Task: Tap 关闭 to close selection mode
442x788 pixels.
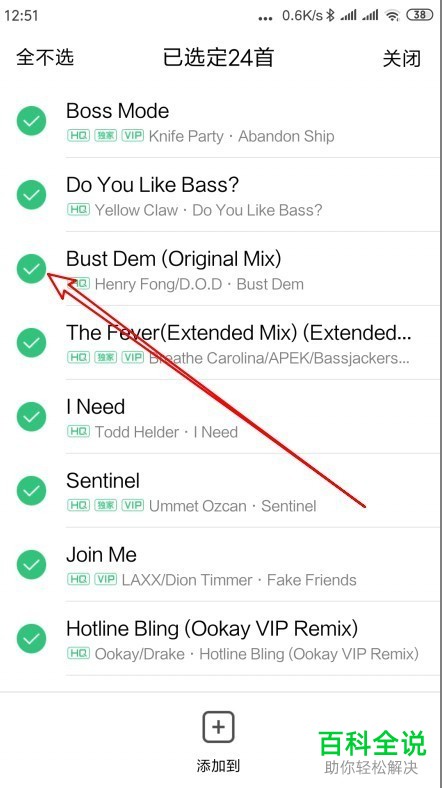Action: (x=401, y=58)
